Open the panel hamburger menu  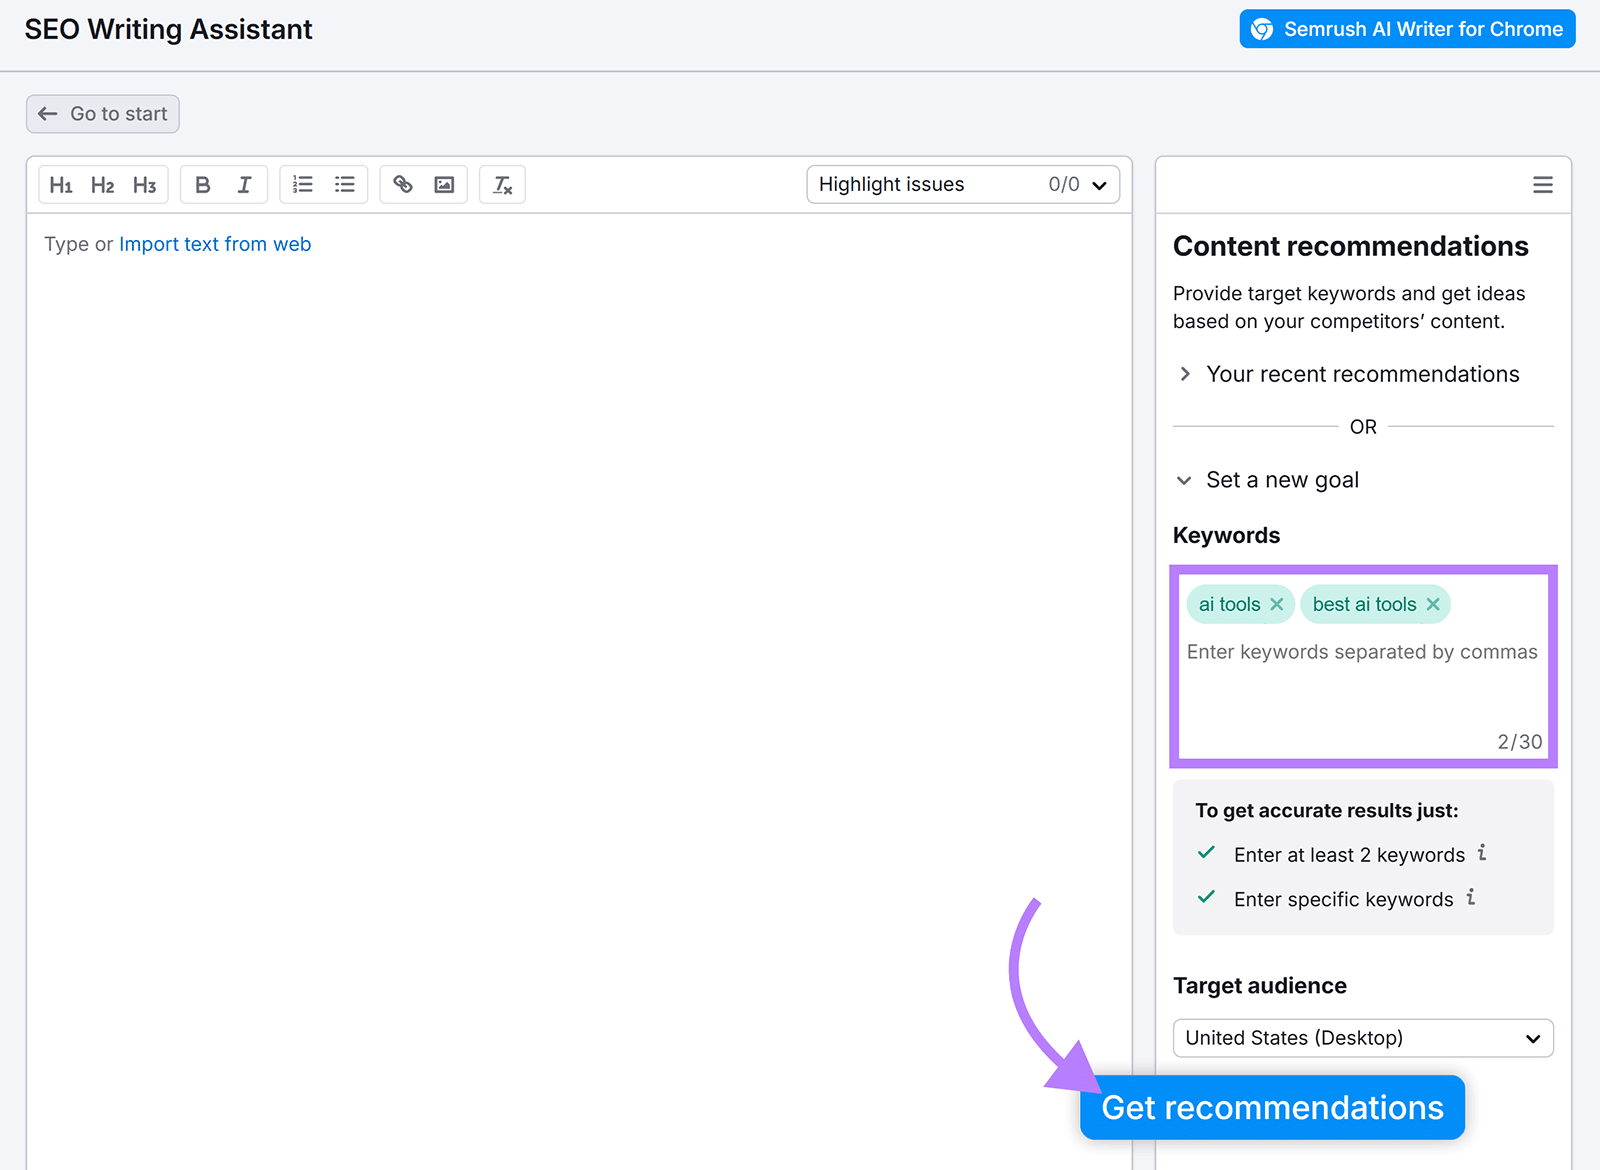pos(1542,184)
